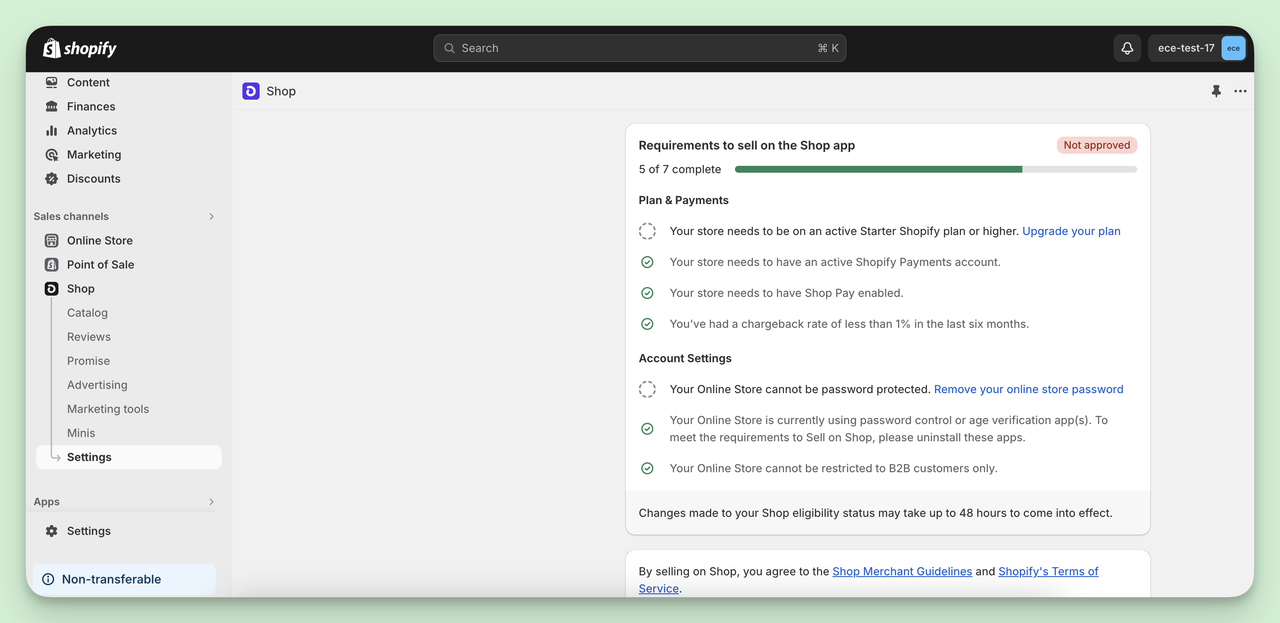The image size is (1280, 623).
Task: Pin the Shop app icon
Action: (1216, 91)
